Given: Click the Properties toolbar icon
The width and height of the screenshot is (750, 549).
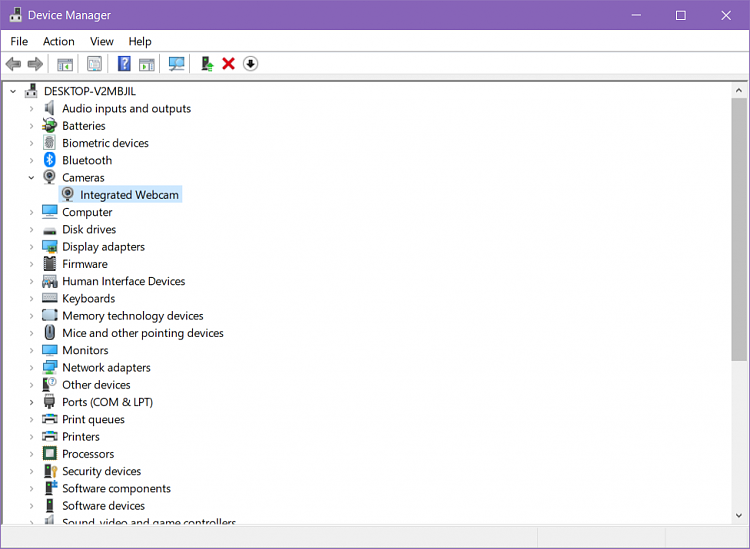Looking at the screenshot, I should pyautogui.click(x=93, y=64).
